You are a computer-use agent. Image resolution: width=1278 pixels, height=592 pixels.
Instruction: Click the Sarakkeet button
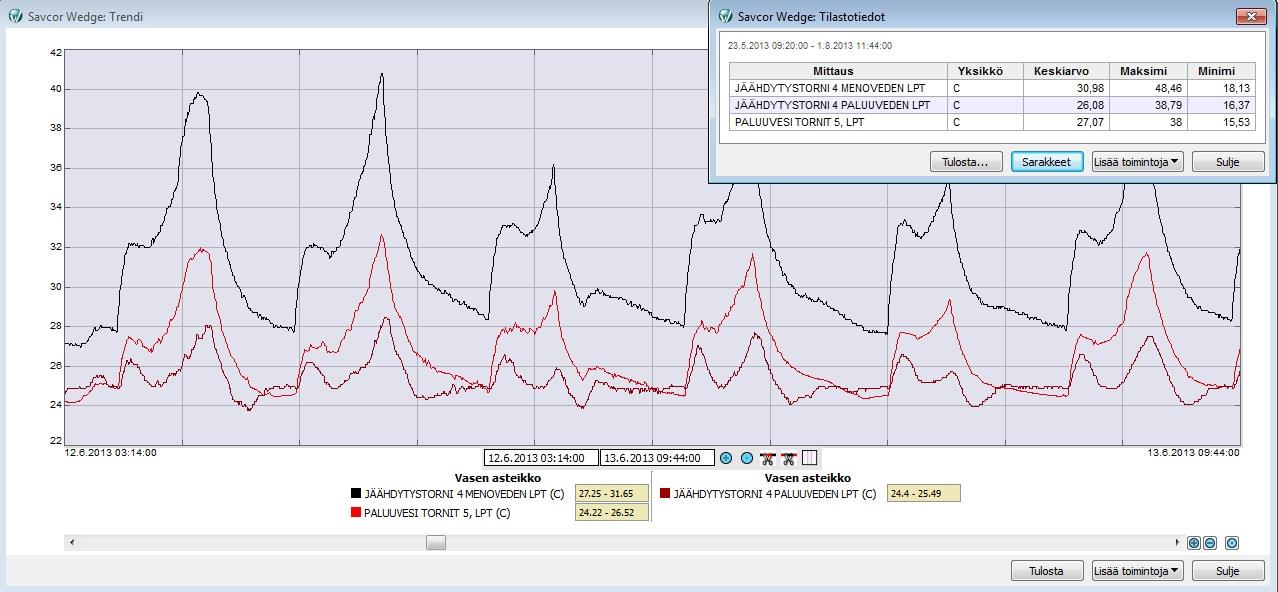tap(1047, 162)
